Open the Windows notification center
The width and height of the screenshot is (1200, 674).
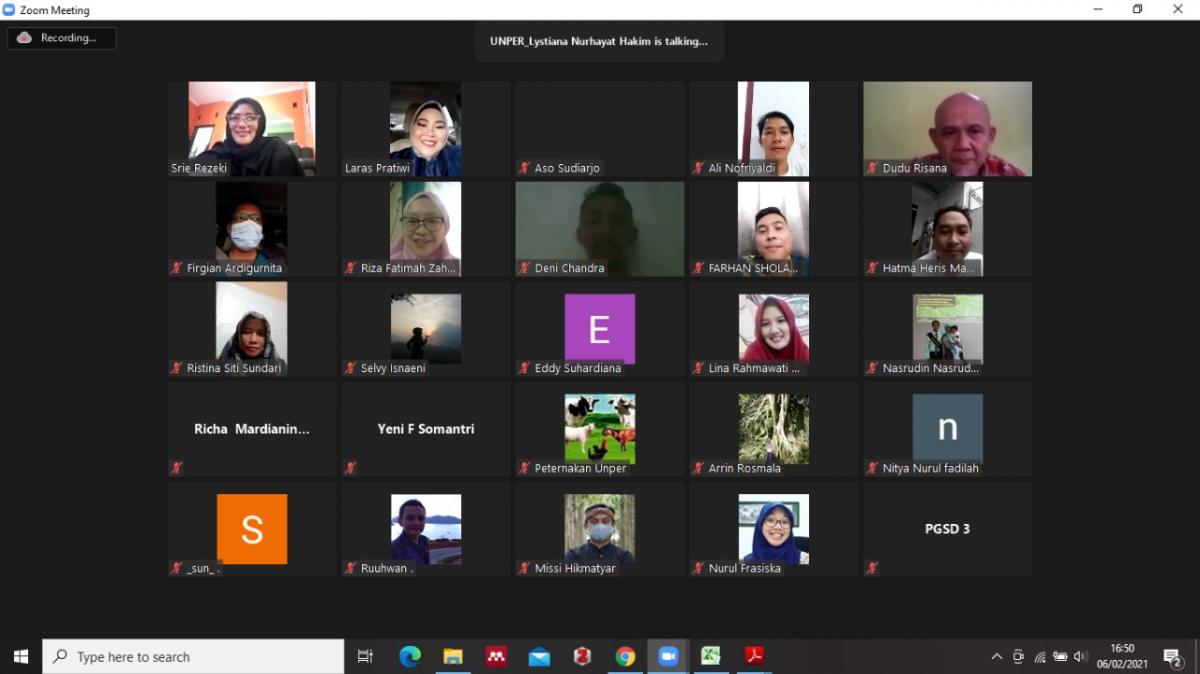(1172, 656)
